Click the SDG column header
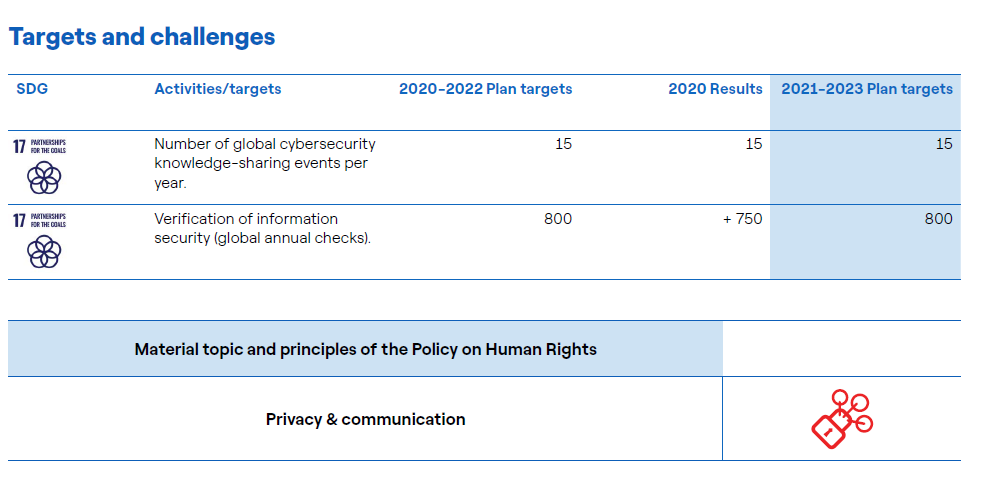997x495 pixels. tap(32, 89)
